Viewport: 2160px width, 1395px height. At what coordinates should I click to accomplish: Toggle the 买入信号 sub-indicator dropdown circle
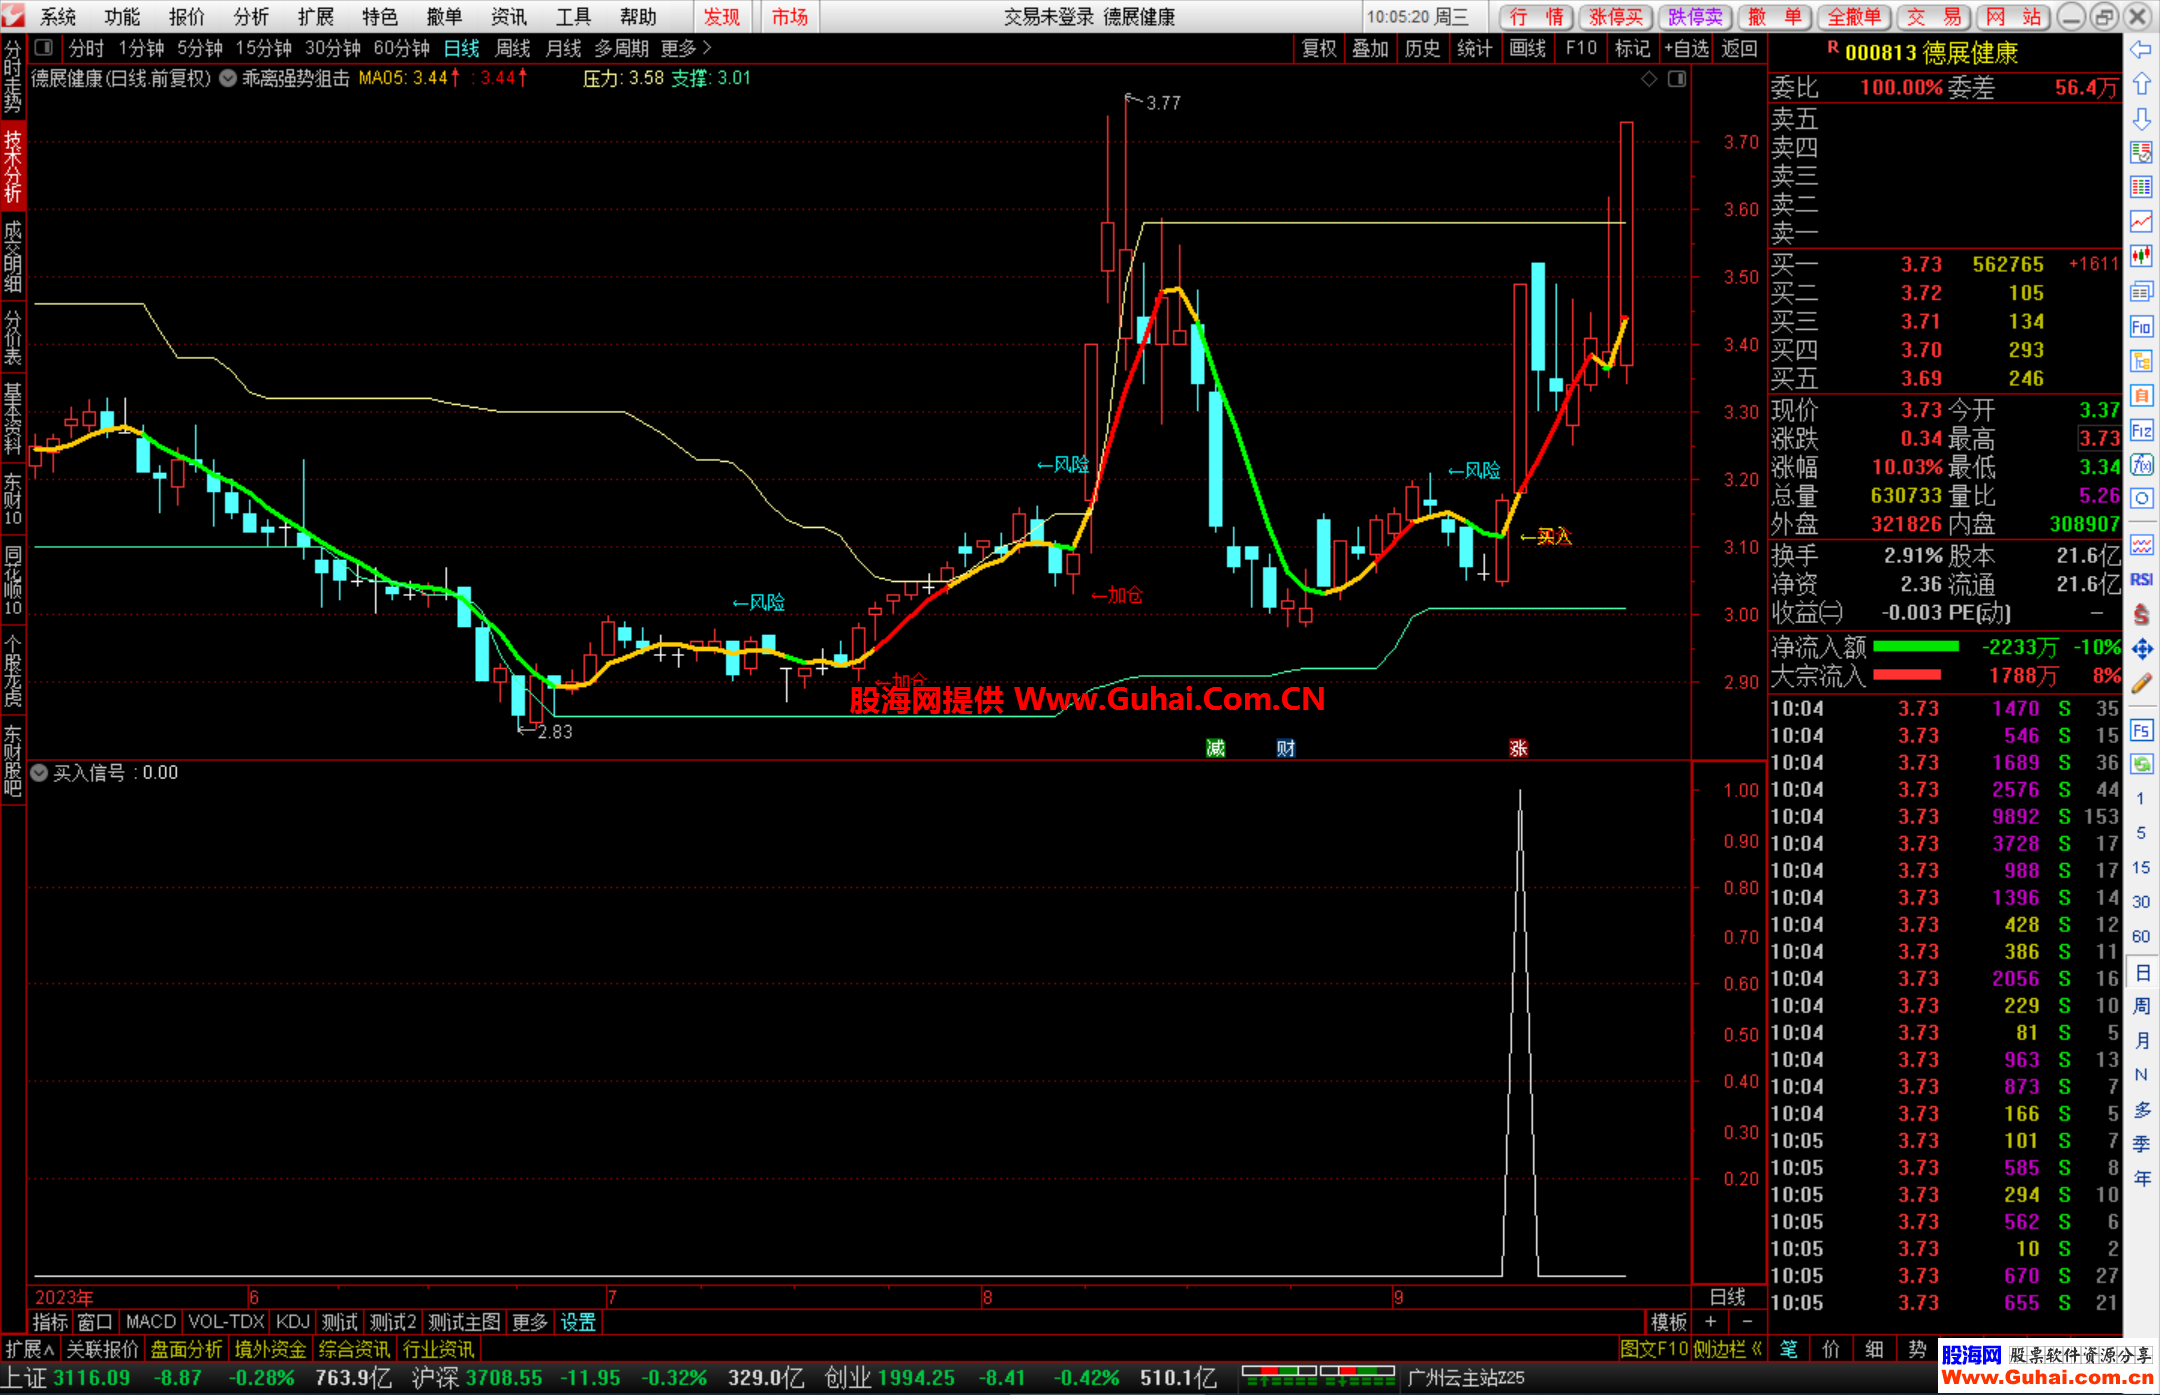[39, 772]
